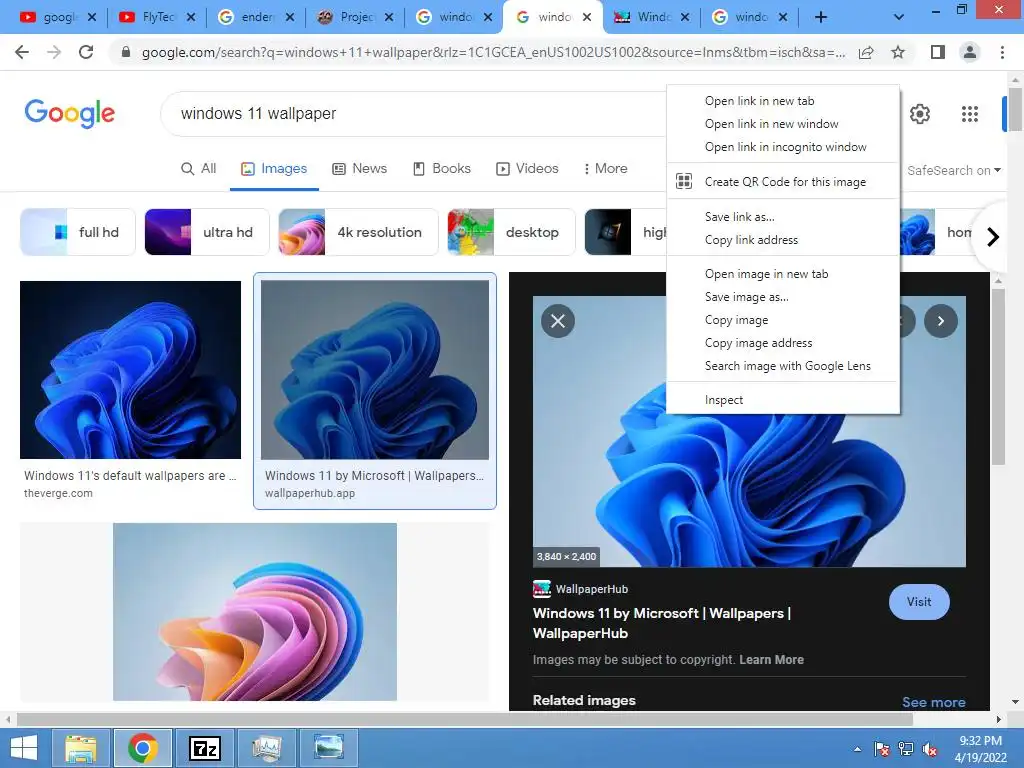Advance the suggestion chips carousel arrow
This screenshot has width=1024, height=768.
(993, 236)
